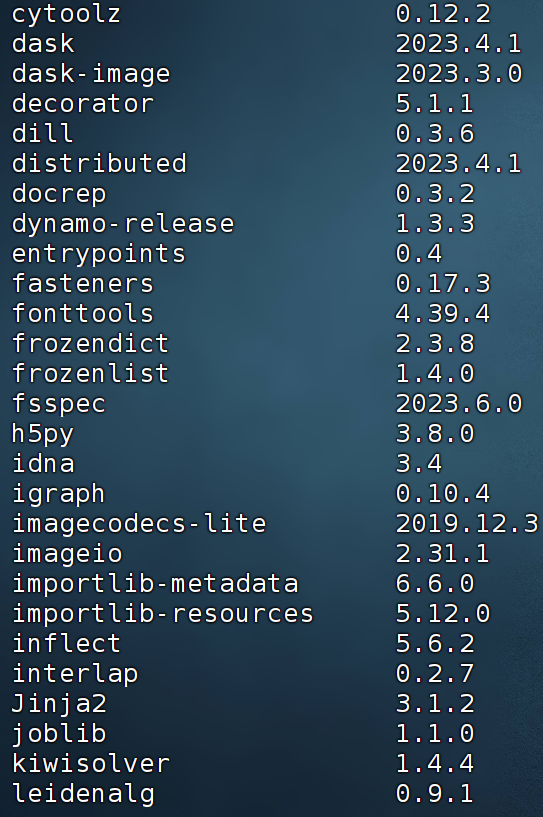This screenshot has width=543, height=817.
Task: Click version 2.31.1 of imageio
Action: 443,553
